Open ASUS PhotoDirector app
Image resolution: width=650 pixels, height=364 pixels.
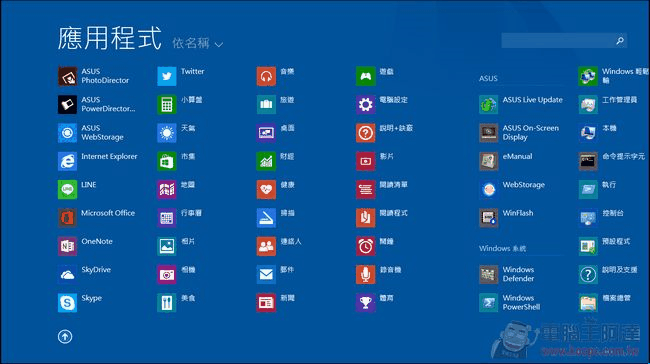coord(94,76)
